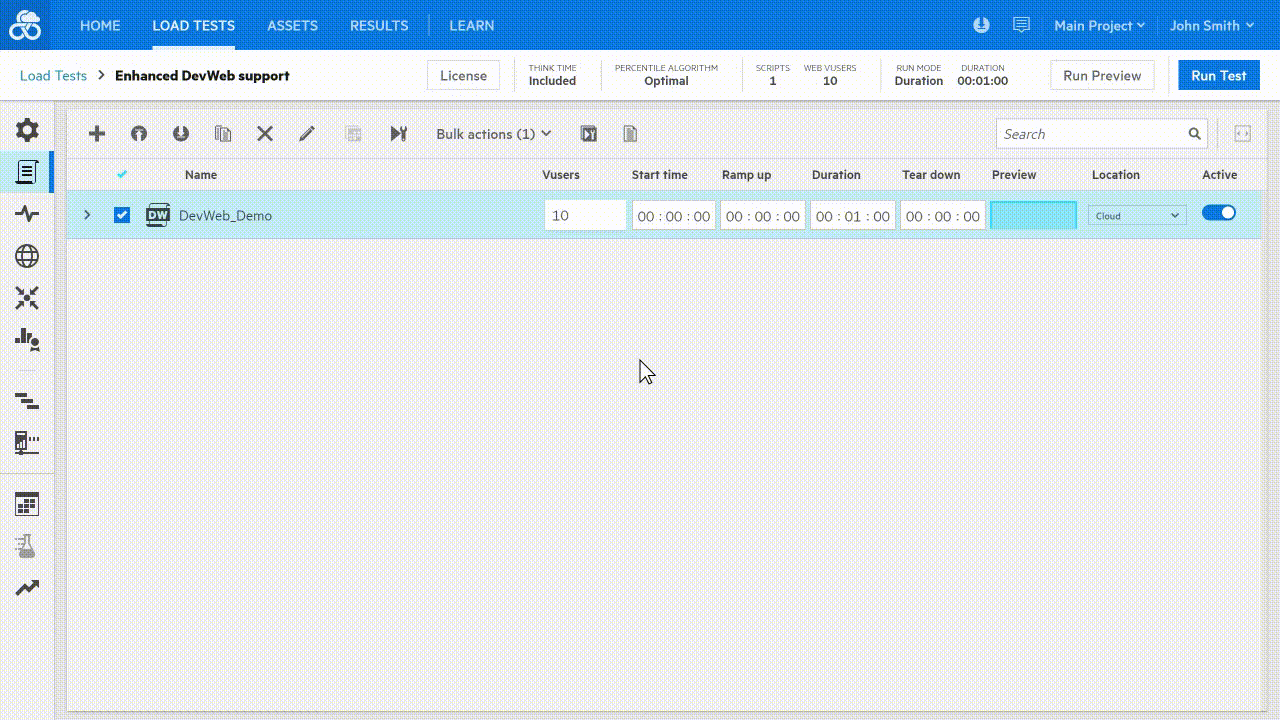This screenshot has height=720, width=1280.
Task: Open the trends chart icon in the sidebar
Action: point(27,588)
